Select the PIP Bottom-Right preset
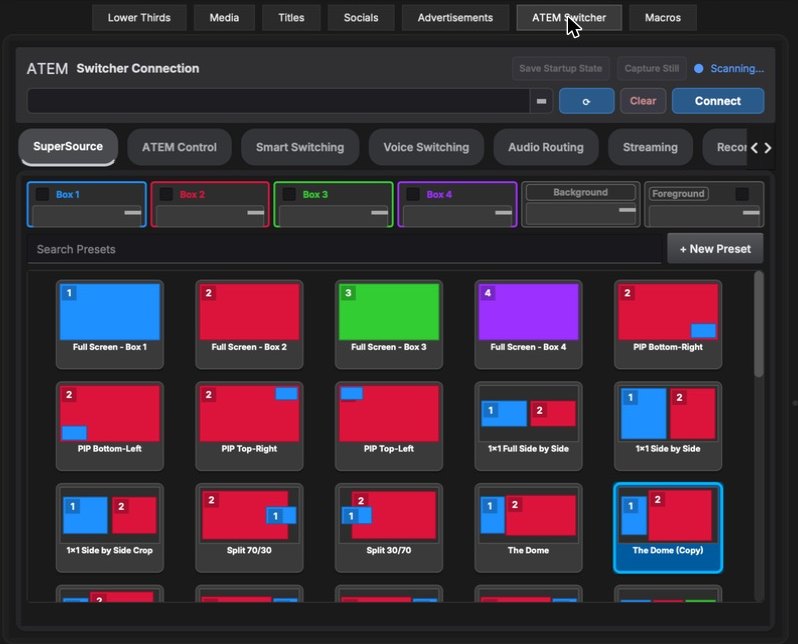Screen dimensions: 798x644 tap(668, 324)
